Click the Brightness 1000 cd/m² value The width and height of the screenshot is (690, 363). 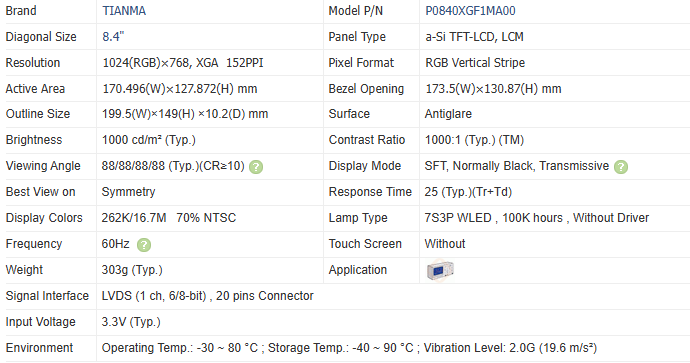149,140
